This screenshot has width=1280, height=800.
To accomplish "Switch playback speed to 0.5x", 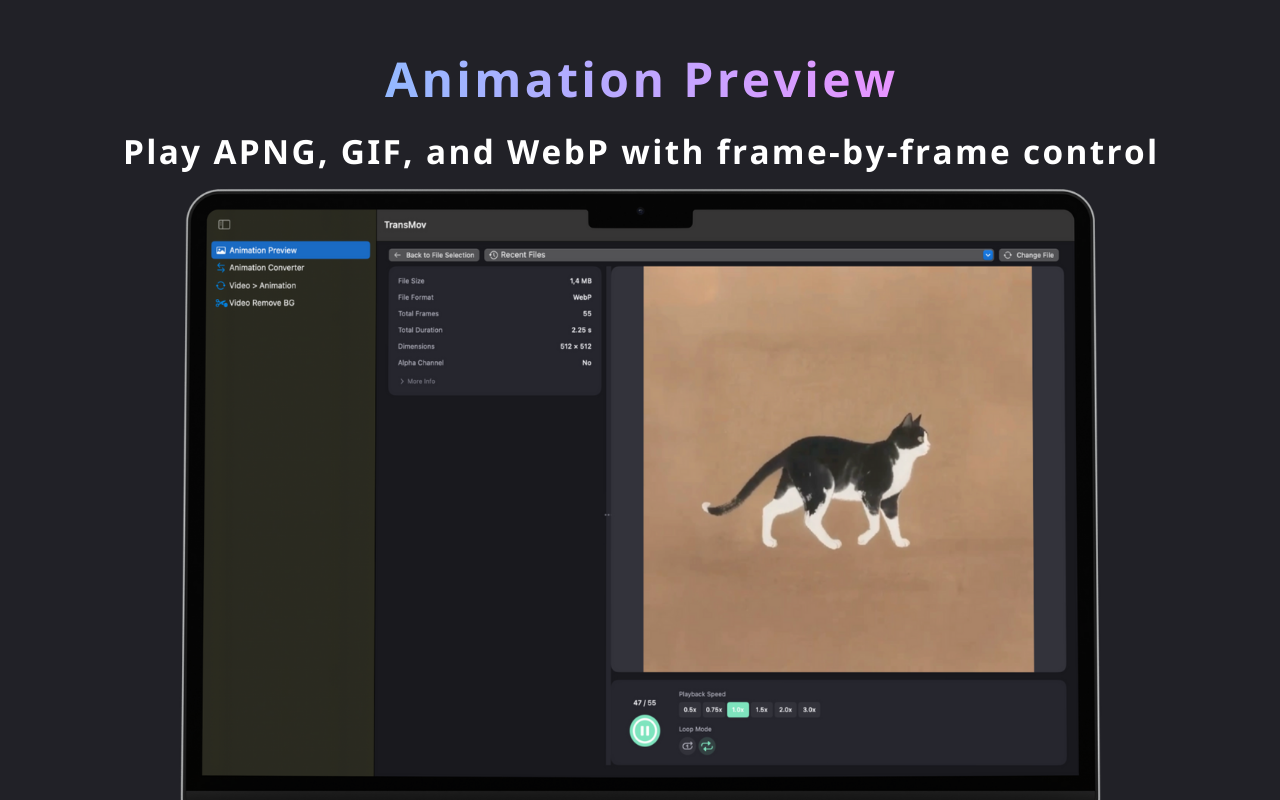I will point(689,709).
